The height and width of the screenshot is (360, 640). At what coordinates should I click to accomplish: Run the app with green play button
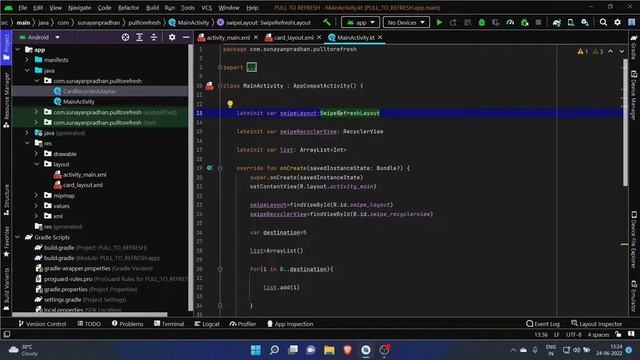click(439, 22)
